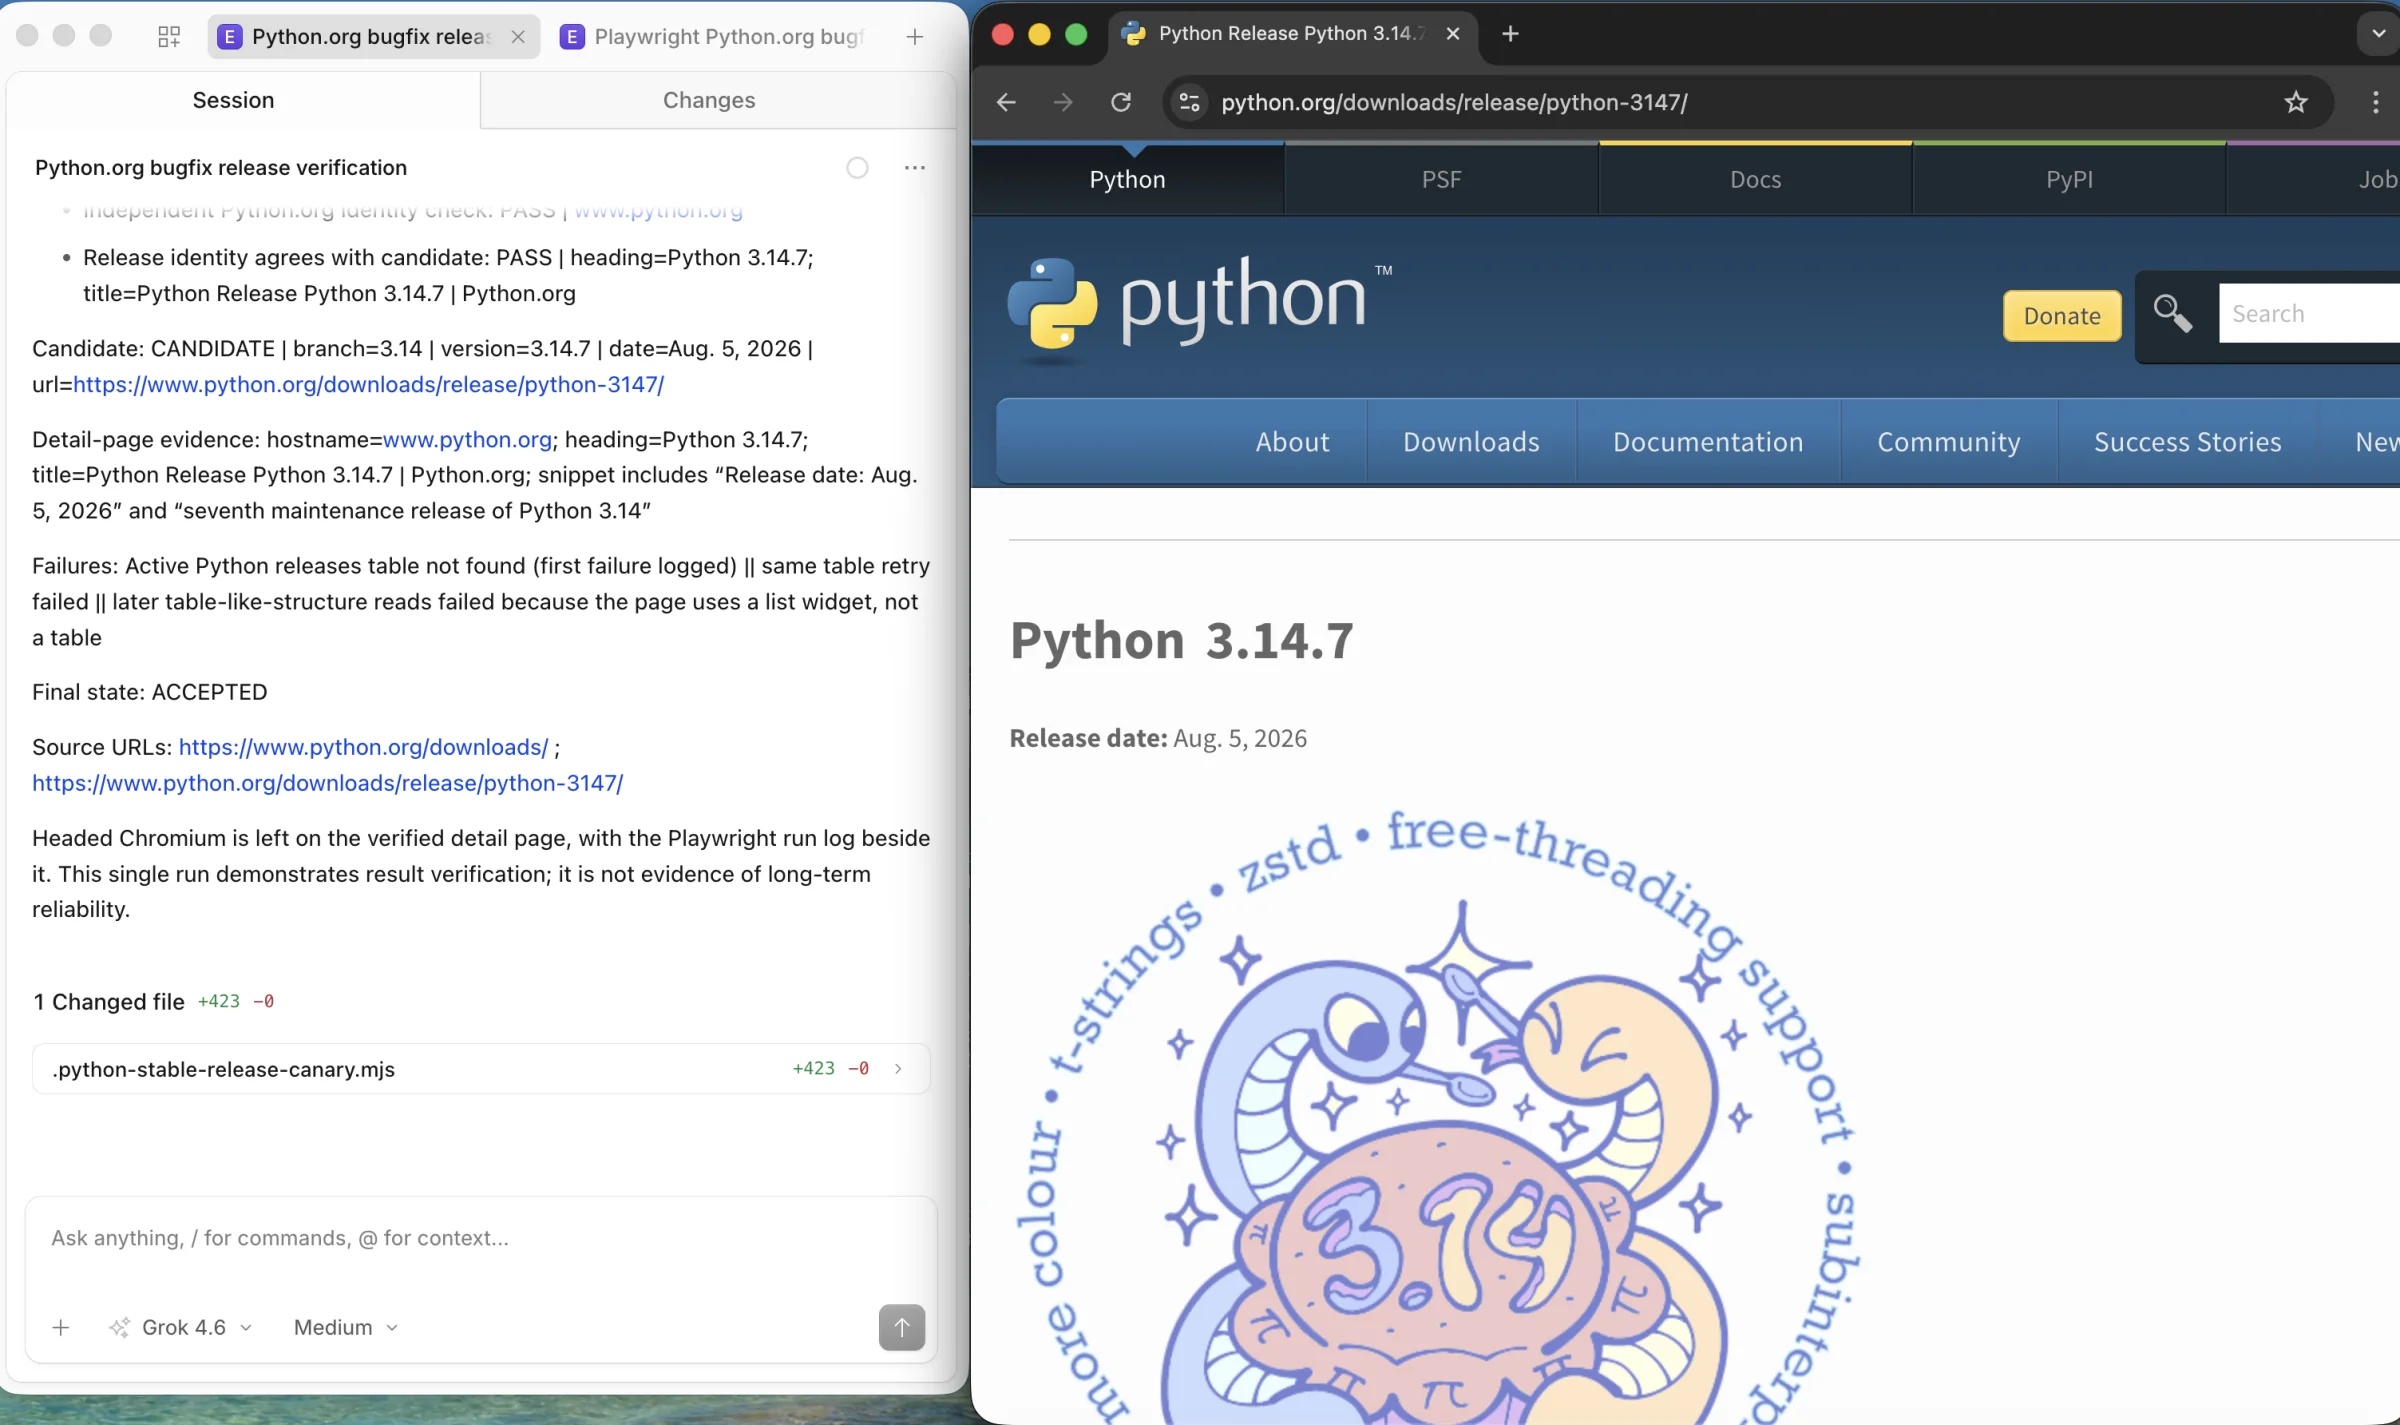
Task: Open a new Chrome tab
Action: click(x=1510, y=34)
